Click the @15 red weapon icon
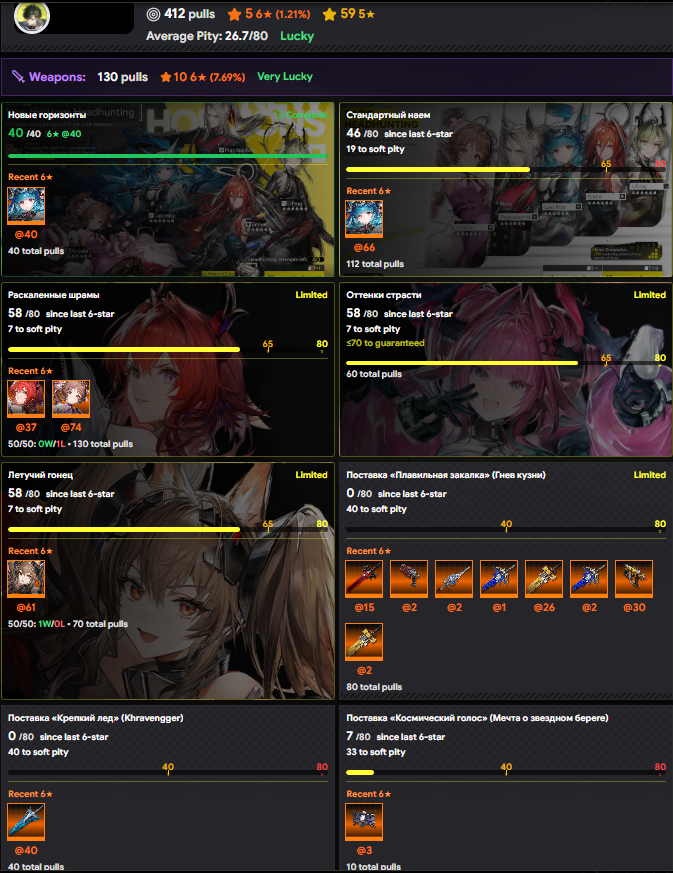The image size is (673, 873). pos(364,579)
